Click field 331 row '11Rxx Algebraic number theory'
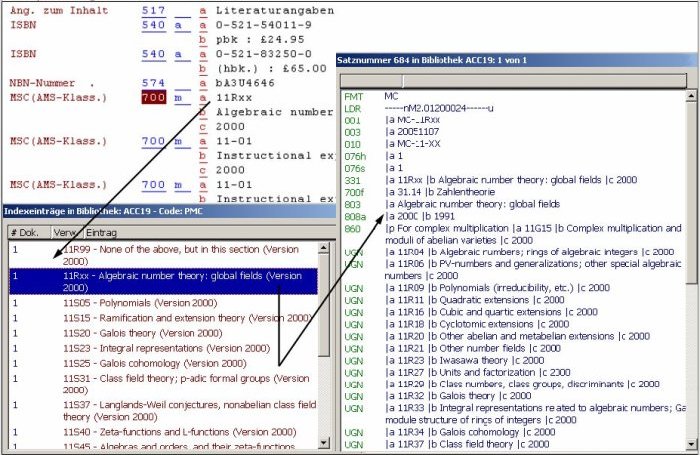 click(513, 180)
